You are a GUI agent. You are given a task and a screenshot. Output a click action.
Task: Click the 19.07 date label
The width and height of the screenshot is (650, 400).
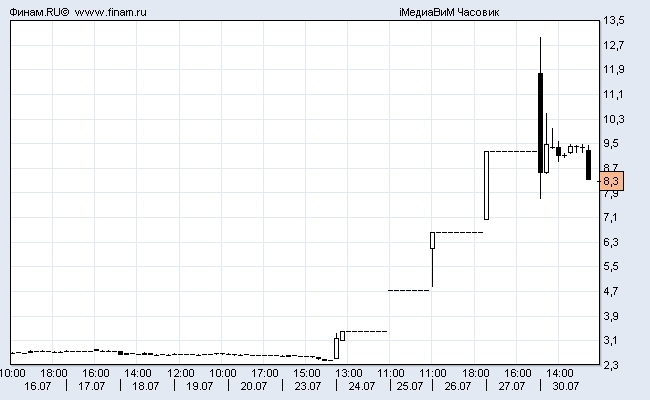199,386
